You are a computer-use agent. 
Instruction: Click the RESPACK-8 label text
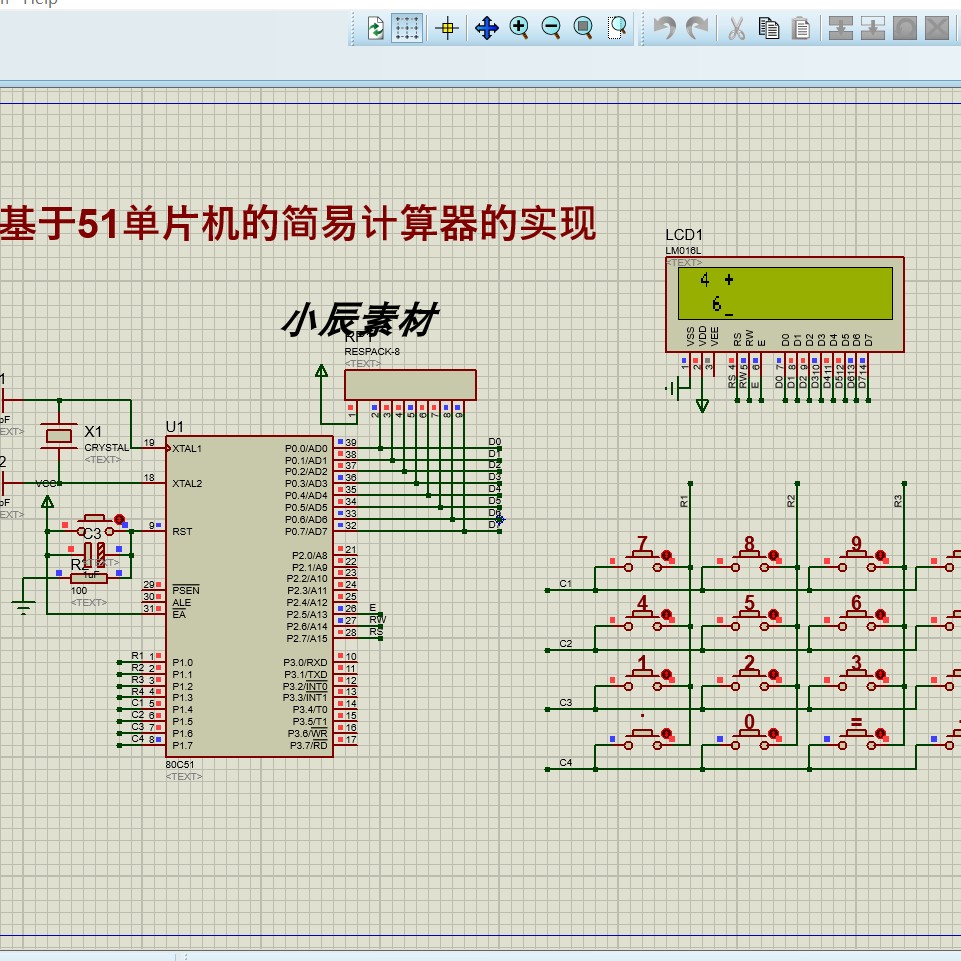click(x=372, y=352)
